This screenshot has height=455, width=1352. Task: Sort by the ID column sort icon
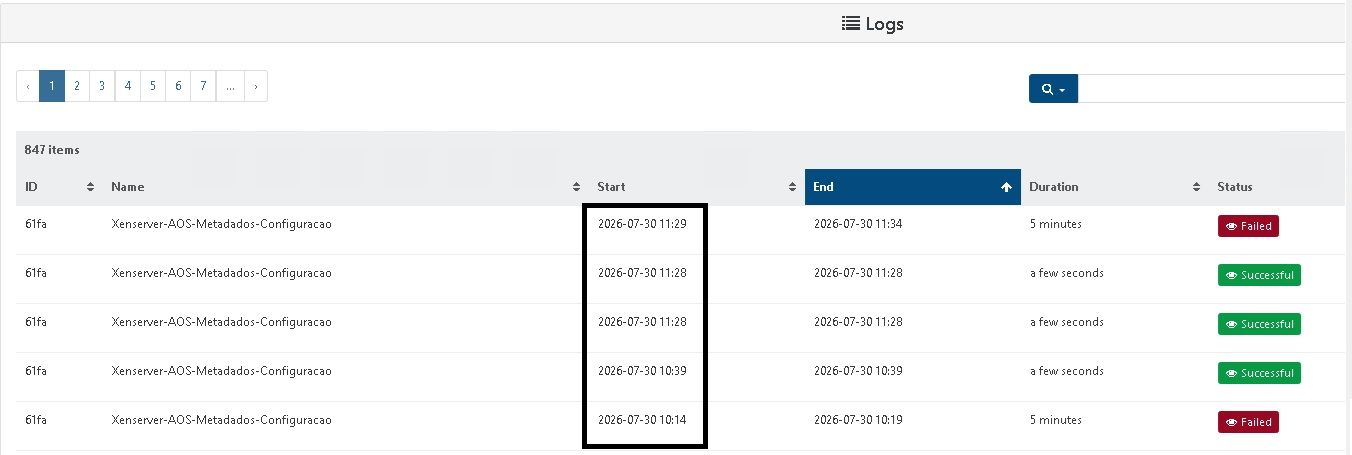pyautogui.click(x=90, y=187)
